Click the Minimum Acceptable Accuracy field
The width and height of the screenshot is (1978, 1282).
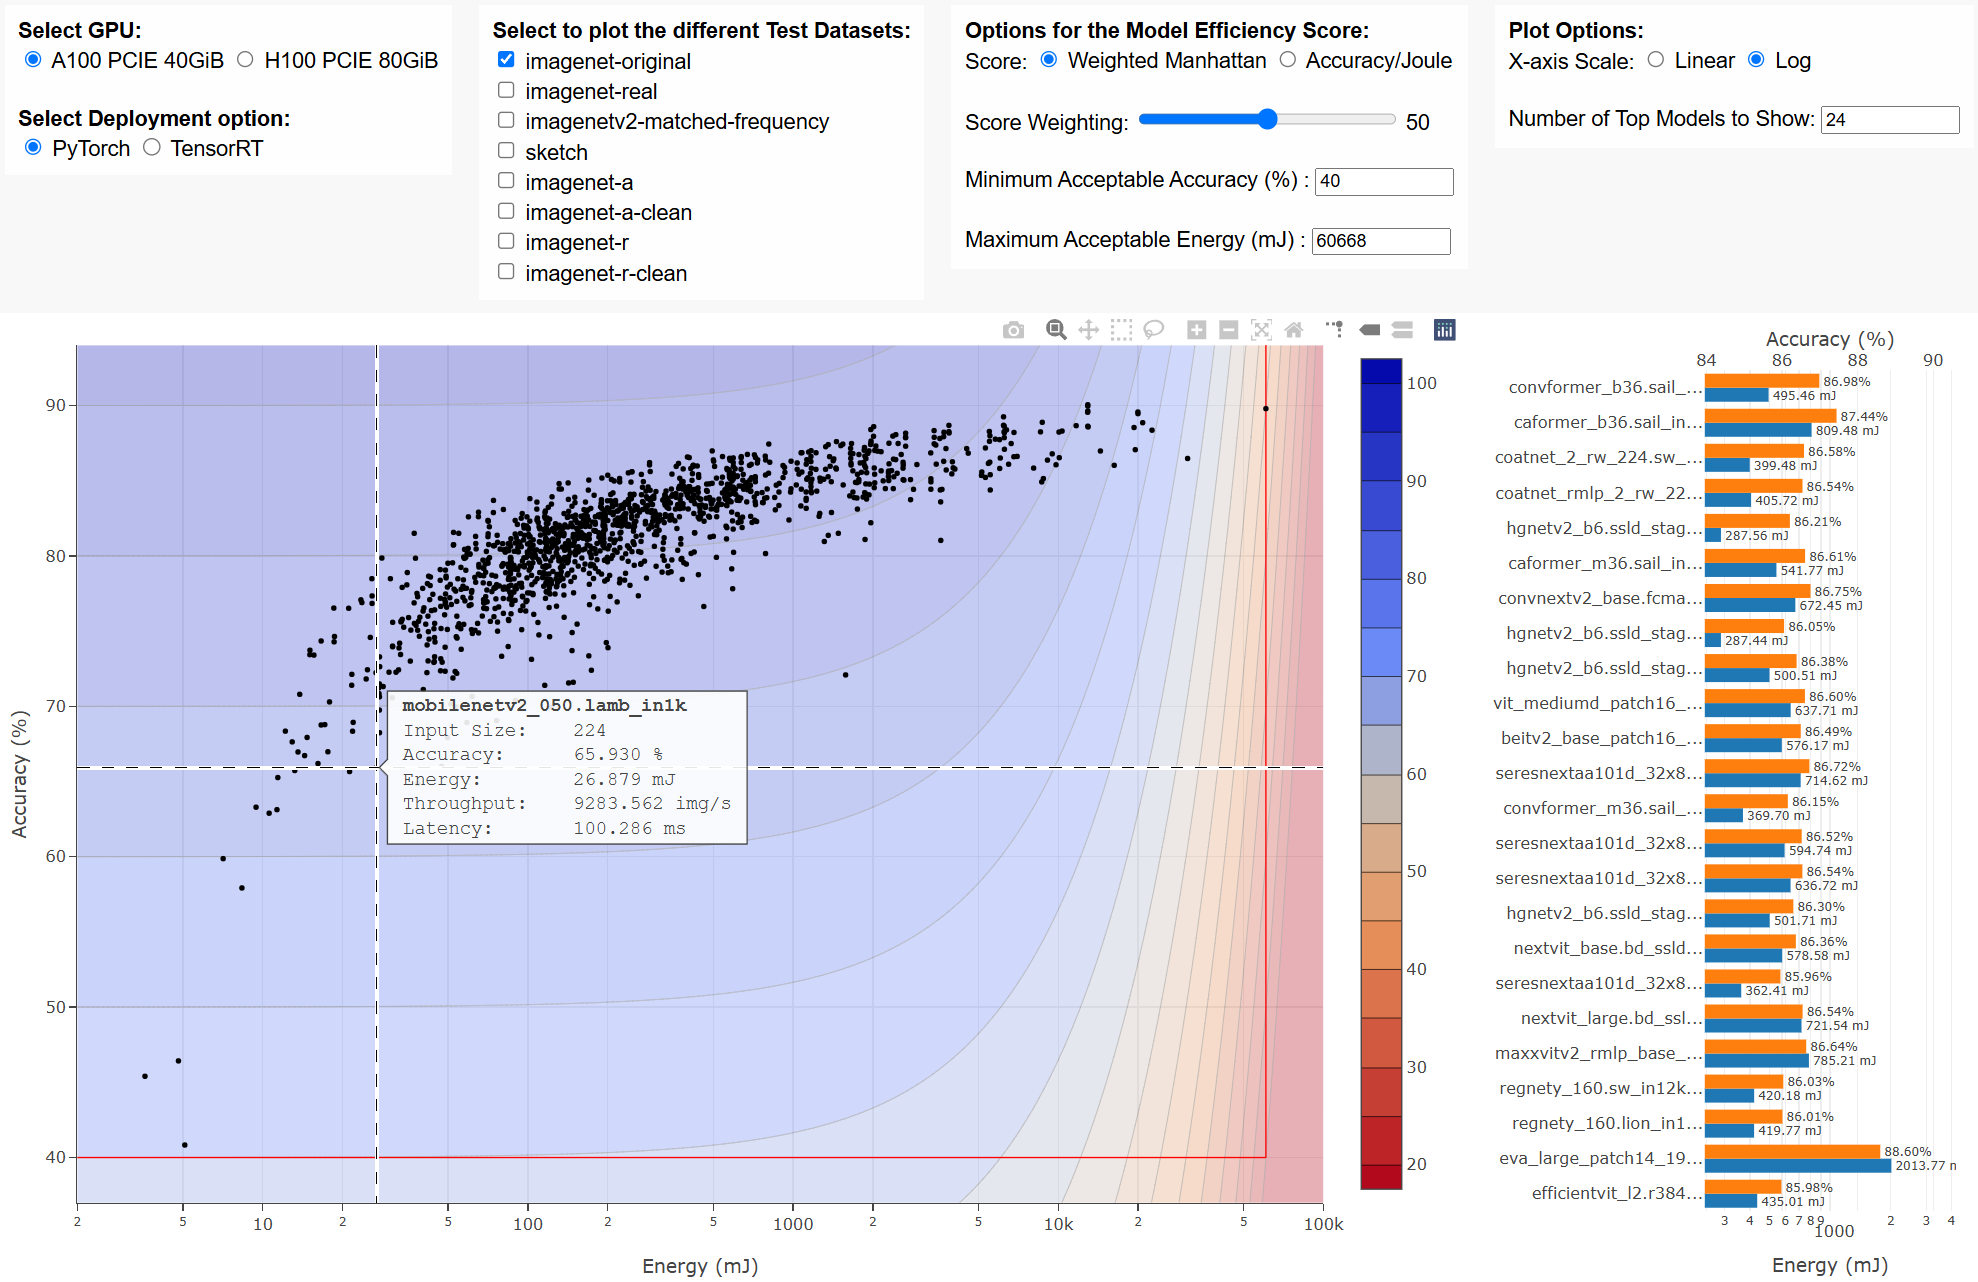point(1383,181)
